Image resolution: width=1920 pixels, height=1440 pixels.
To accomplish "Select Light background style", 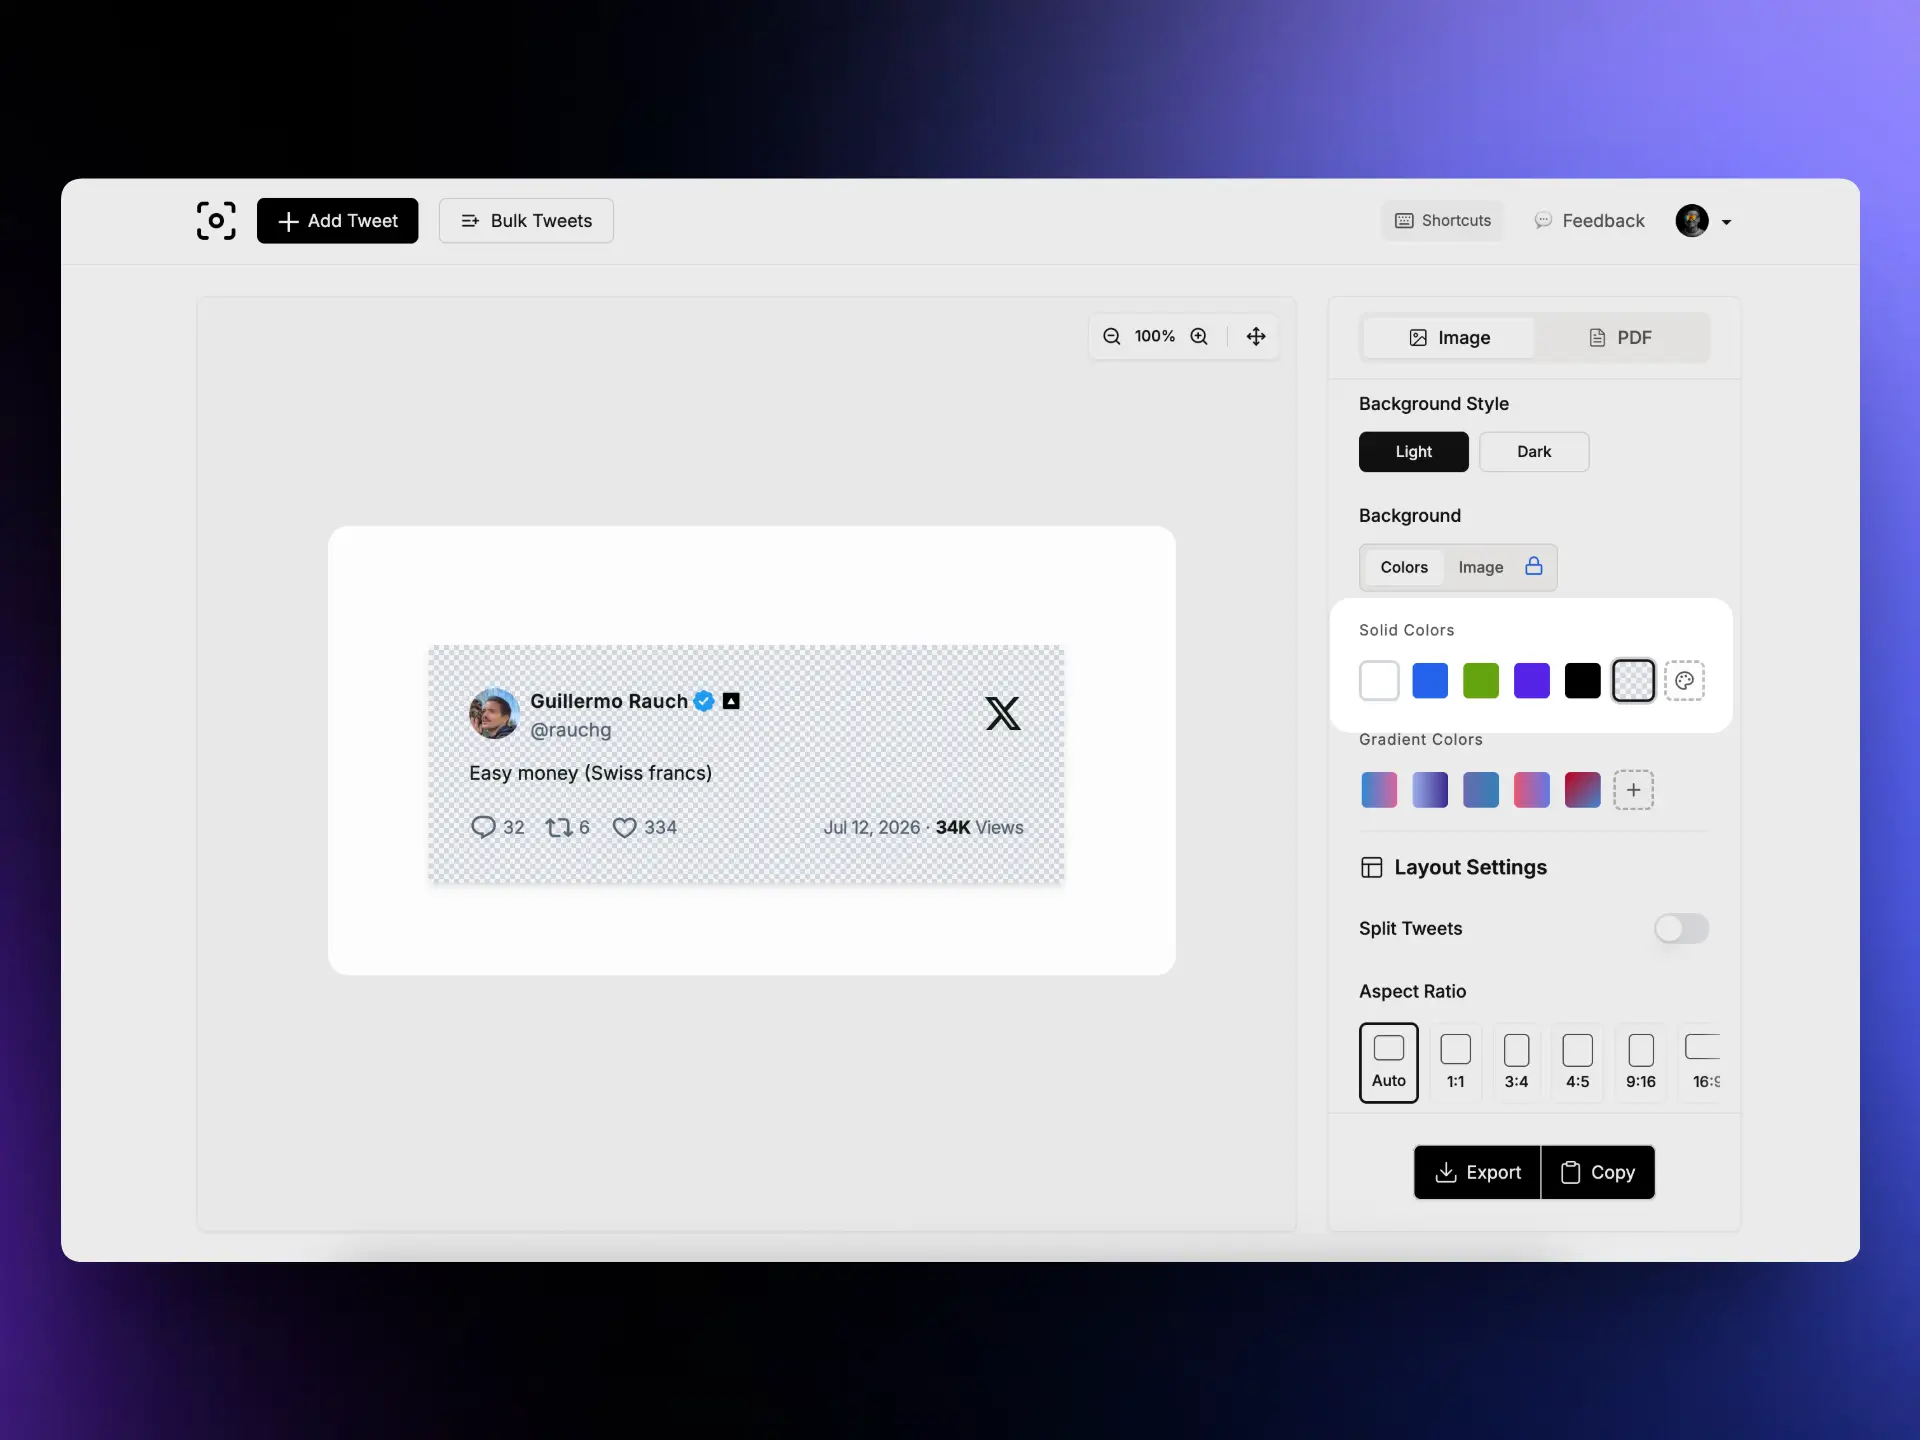I will point(1413,452).
